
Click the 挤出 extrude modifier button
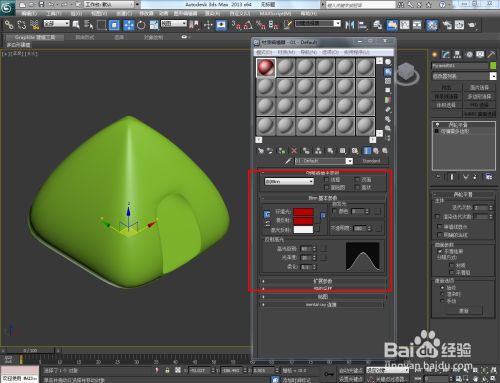(x=446, y=88)
